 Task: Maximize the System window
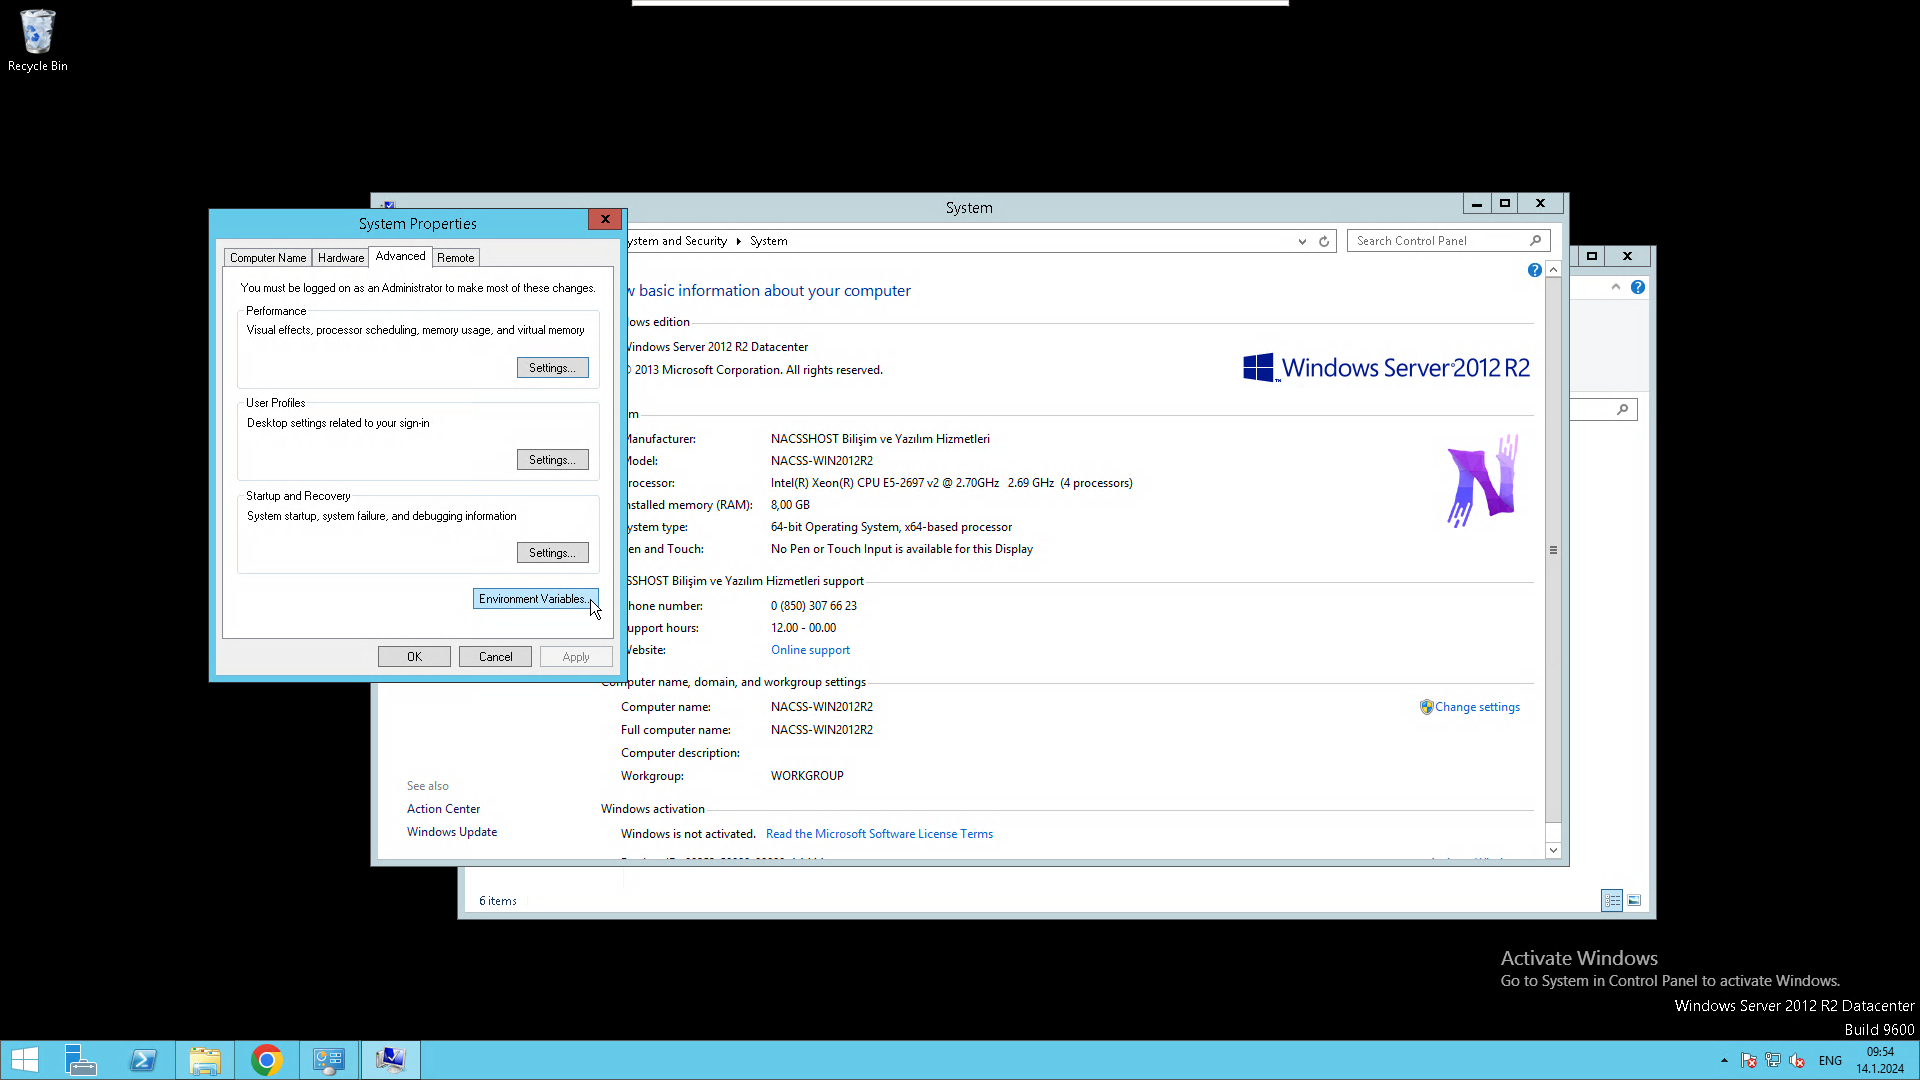tap(1505, 204)
